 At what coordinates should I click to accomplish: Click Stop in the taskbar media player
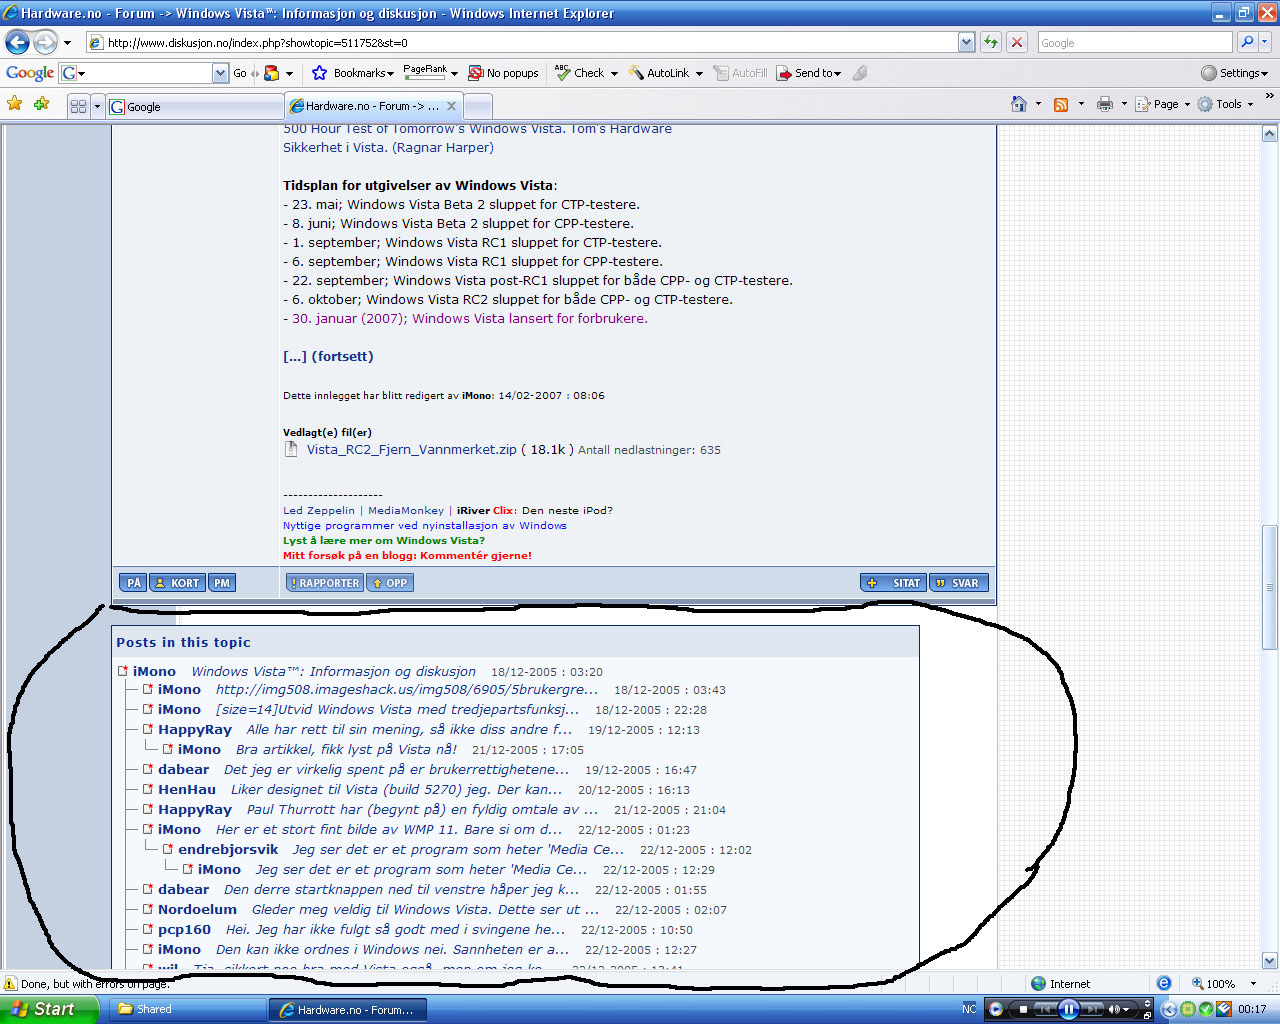tap(1023, 1010)
